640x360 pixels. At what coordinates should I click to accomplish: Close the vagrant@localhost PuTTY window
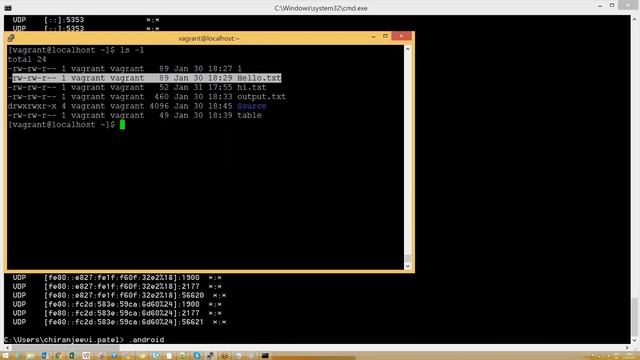(x=401, y=36)
